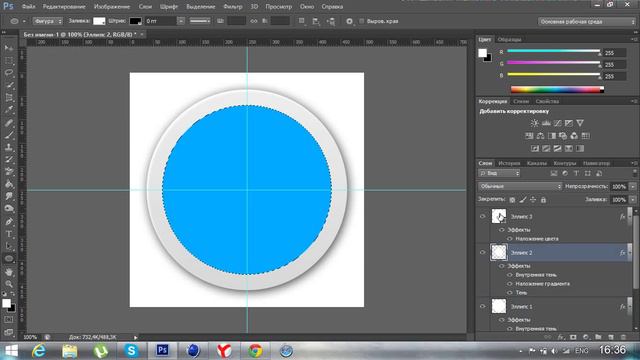Toggle lock all padlock icon
Screen dimensions: 640x360
(543, 200)
